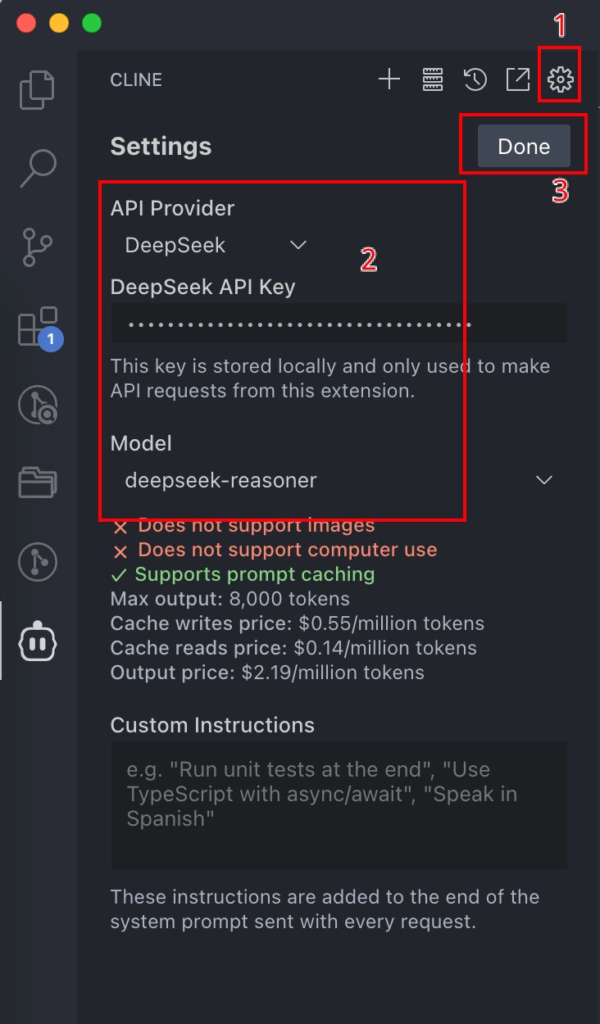Open Cline task history clock icon
Viewport: 600px width, 1024px height.
[475, 80]
